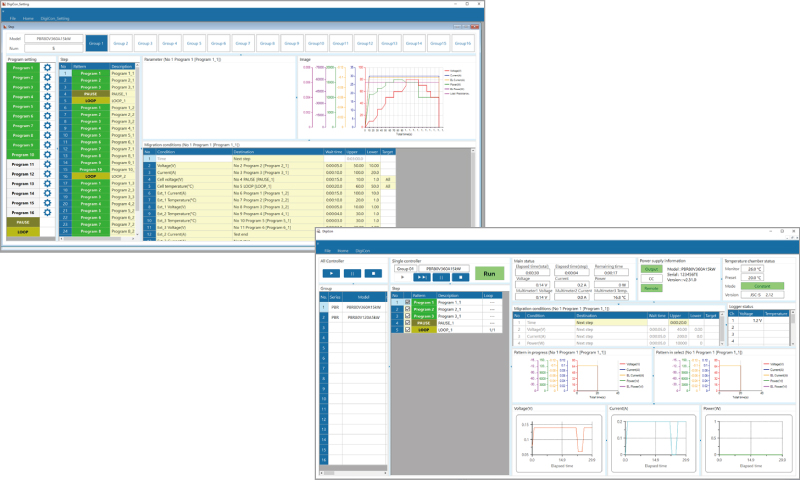Click the gear icon beside Program 11
Viewport: 800px width, 480px height.
(47, 164)
